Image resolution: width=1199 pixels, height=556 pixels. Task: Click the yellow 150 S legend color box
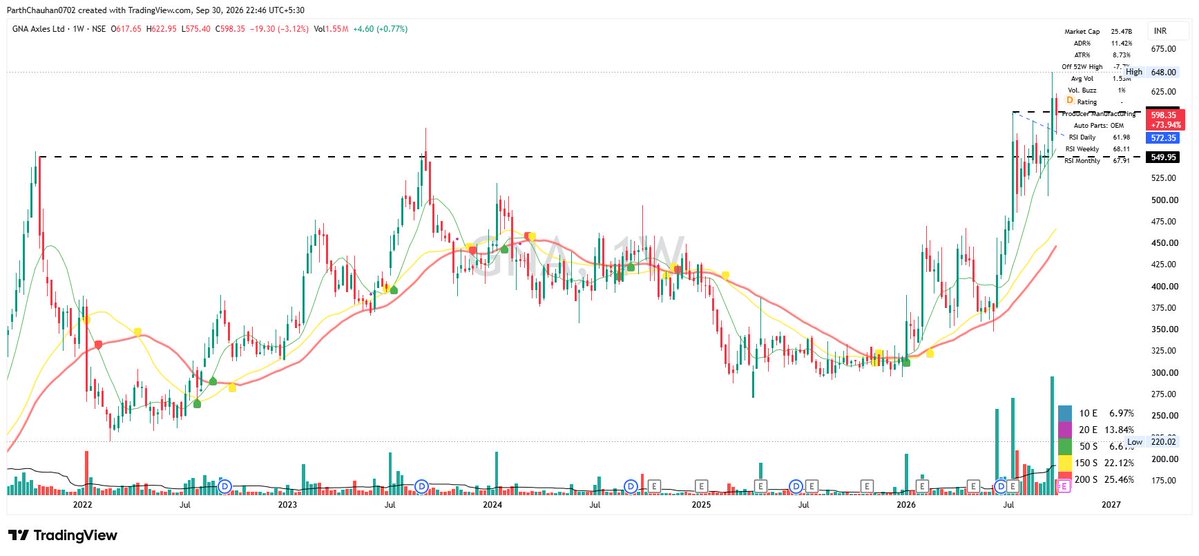(1064, 463)
